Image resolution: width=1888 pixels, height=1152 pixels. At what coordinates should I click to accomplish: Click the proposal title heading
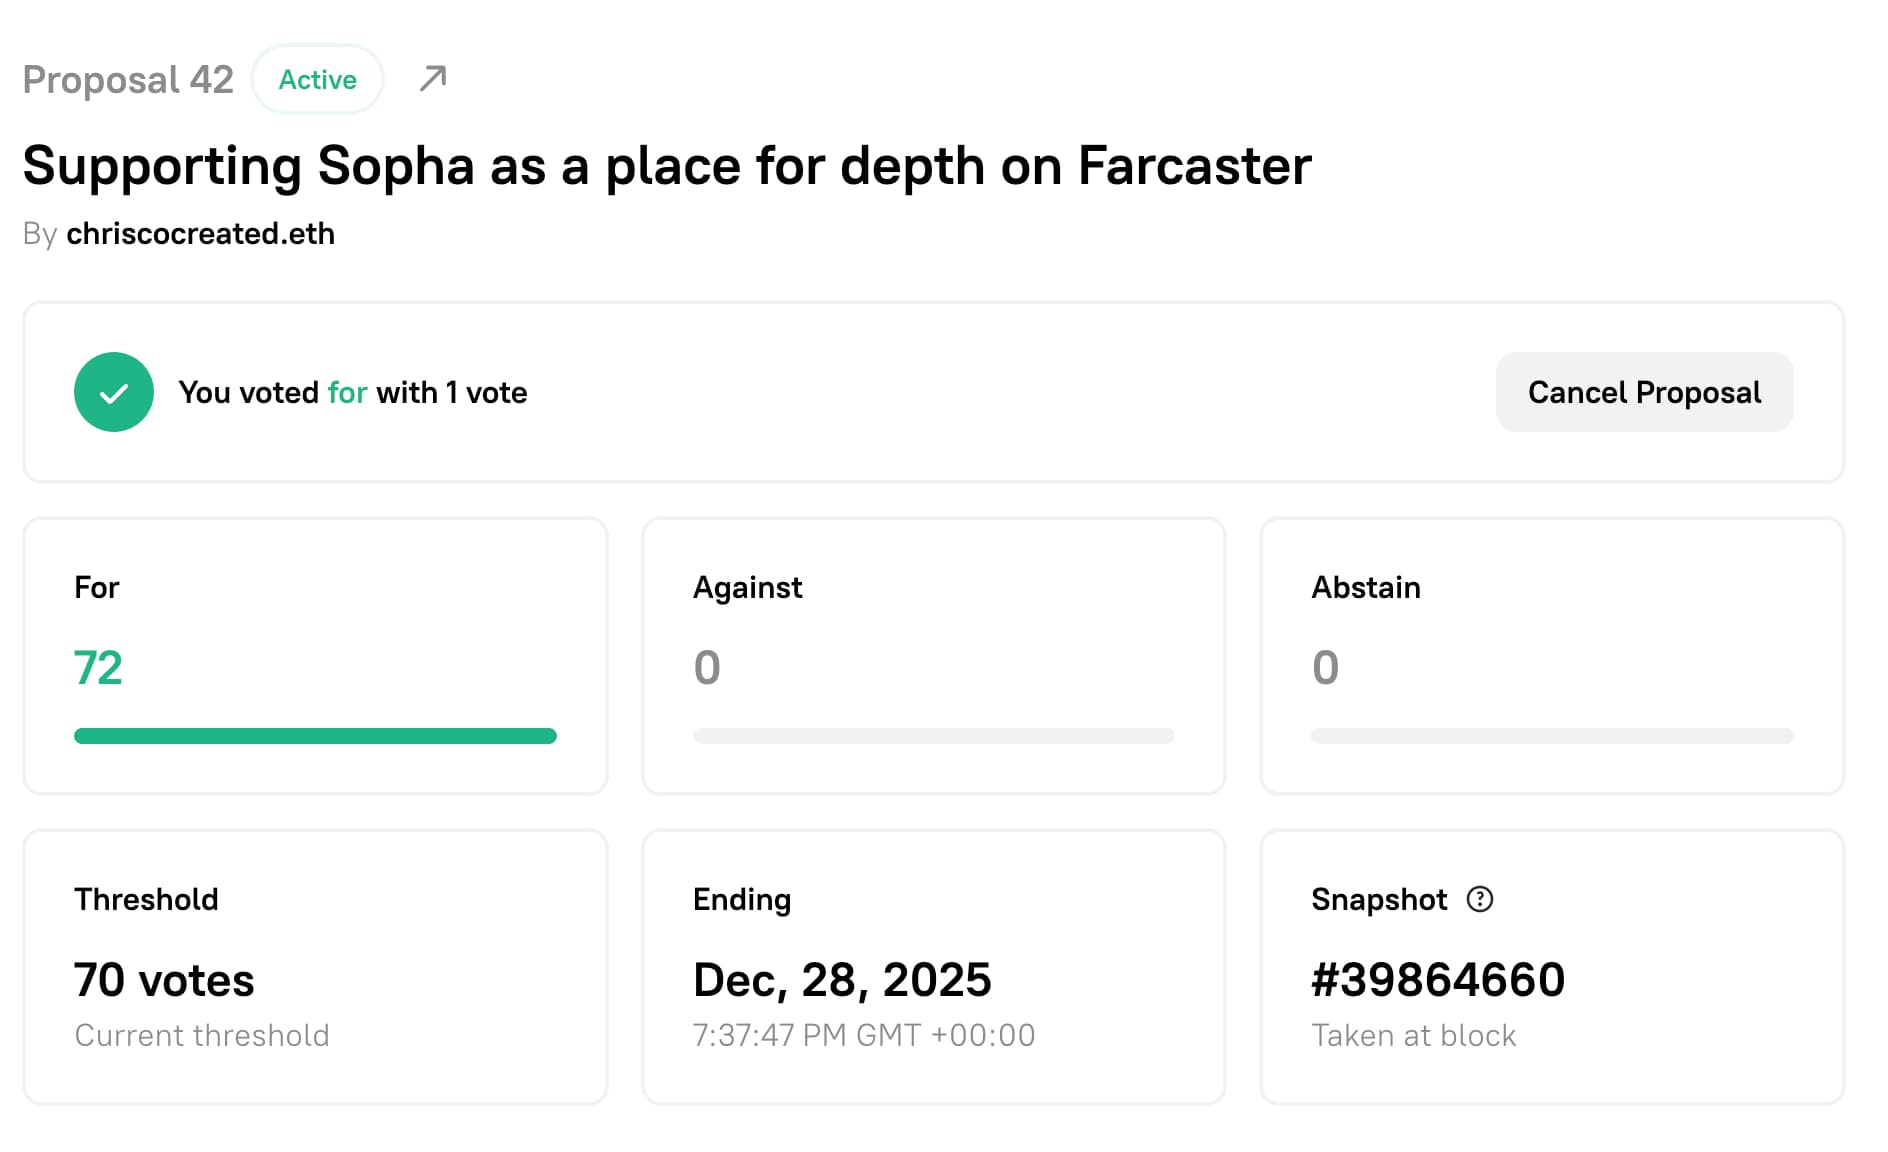[667, 166]
